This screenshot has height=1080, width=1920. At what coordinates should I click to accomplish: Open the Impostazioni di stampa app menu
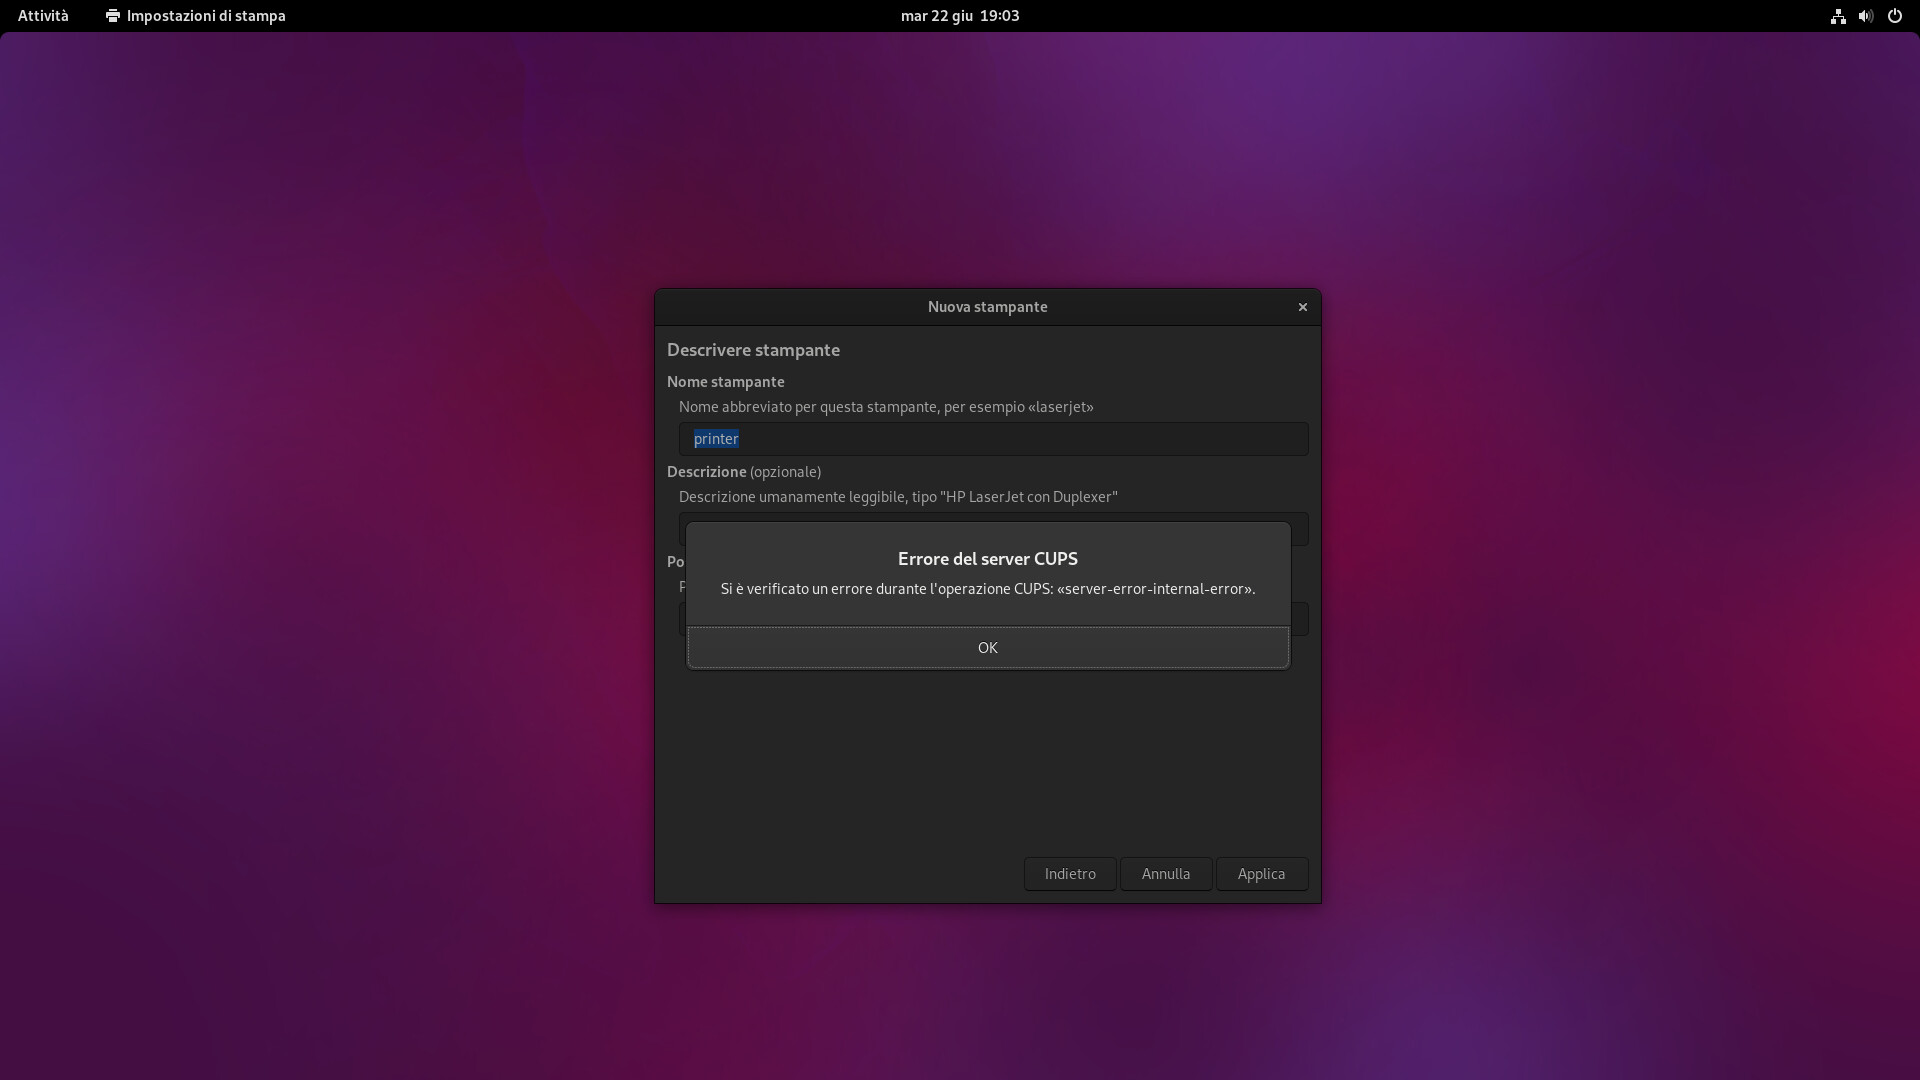(205, 16)
